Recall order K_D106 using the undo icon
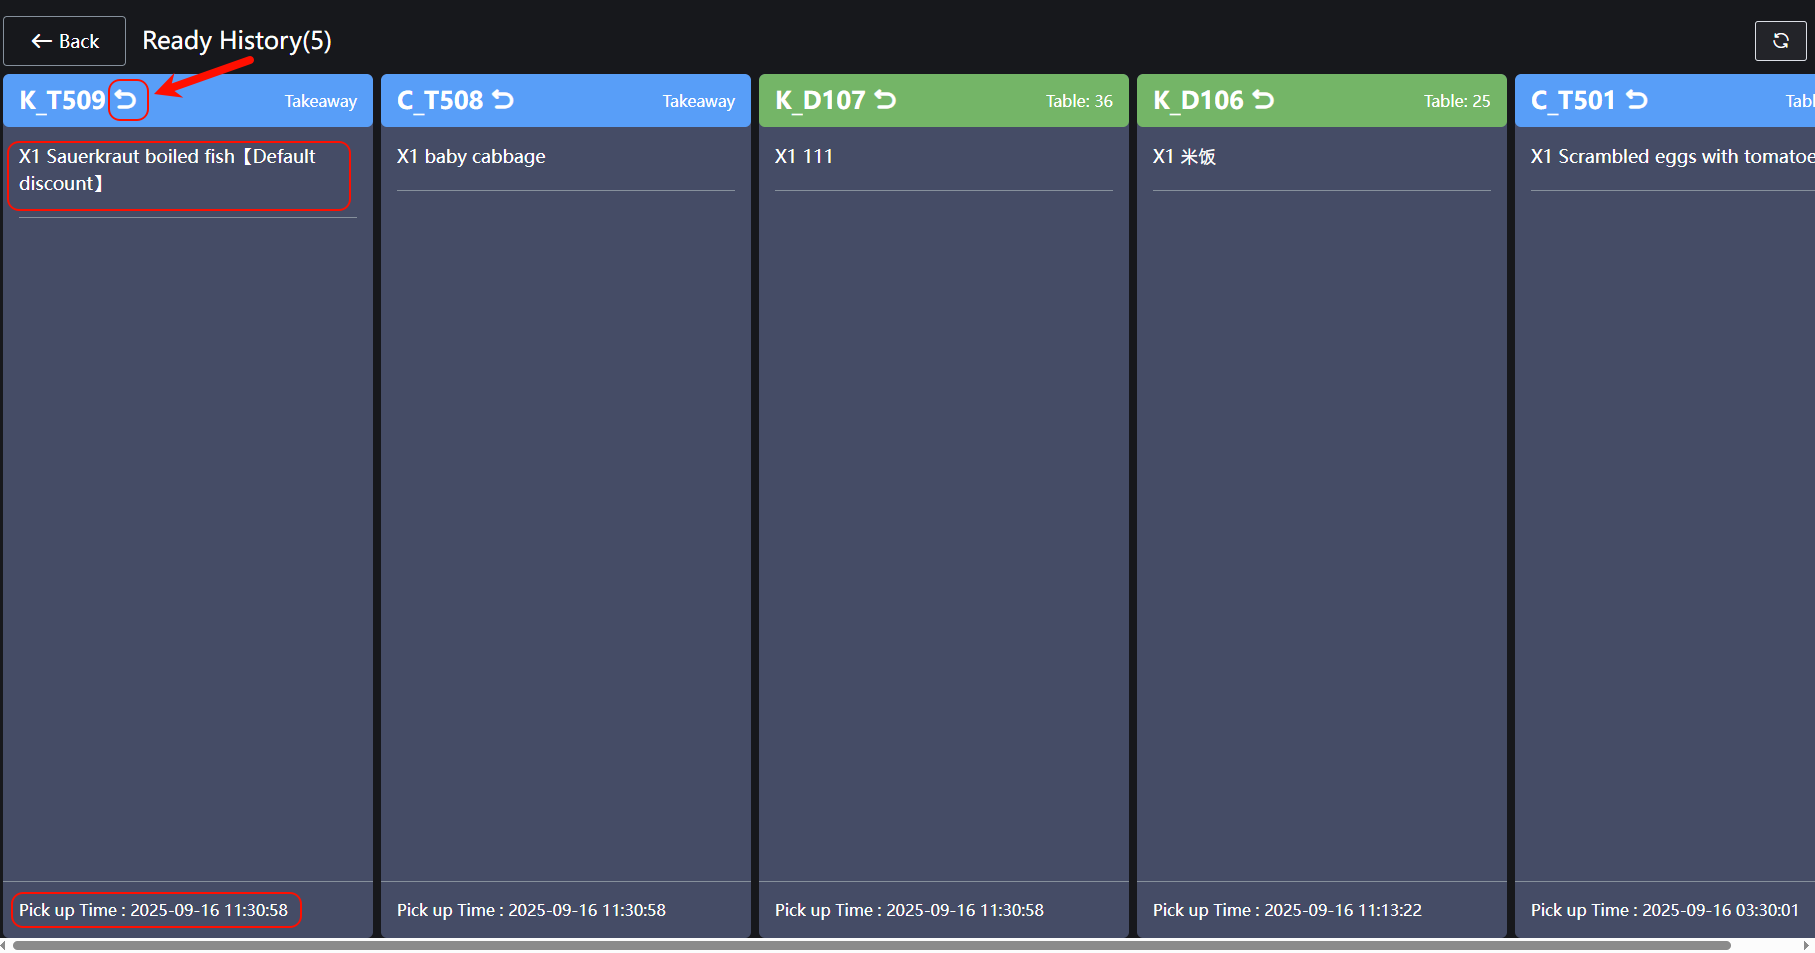This screenshot has width=1815, height=953. (1263, 100)
